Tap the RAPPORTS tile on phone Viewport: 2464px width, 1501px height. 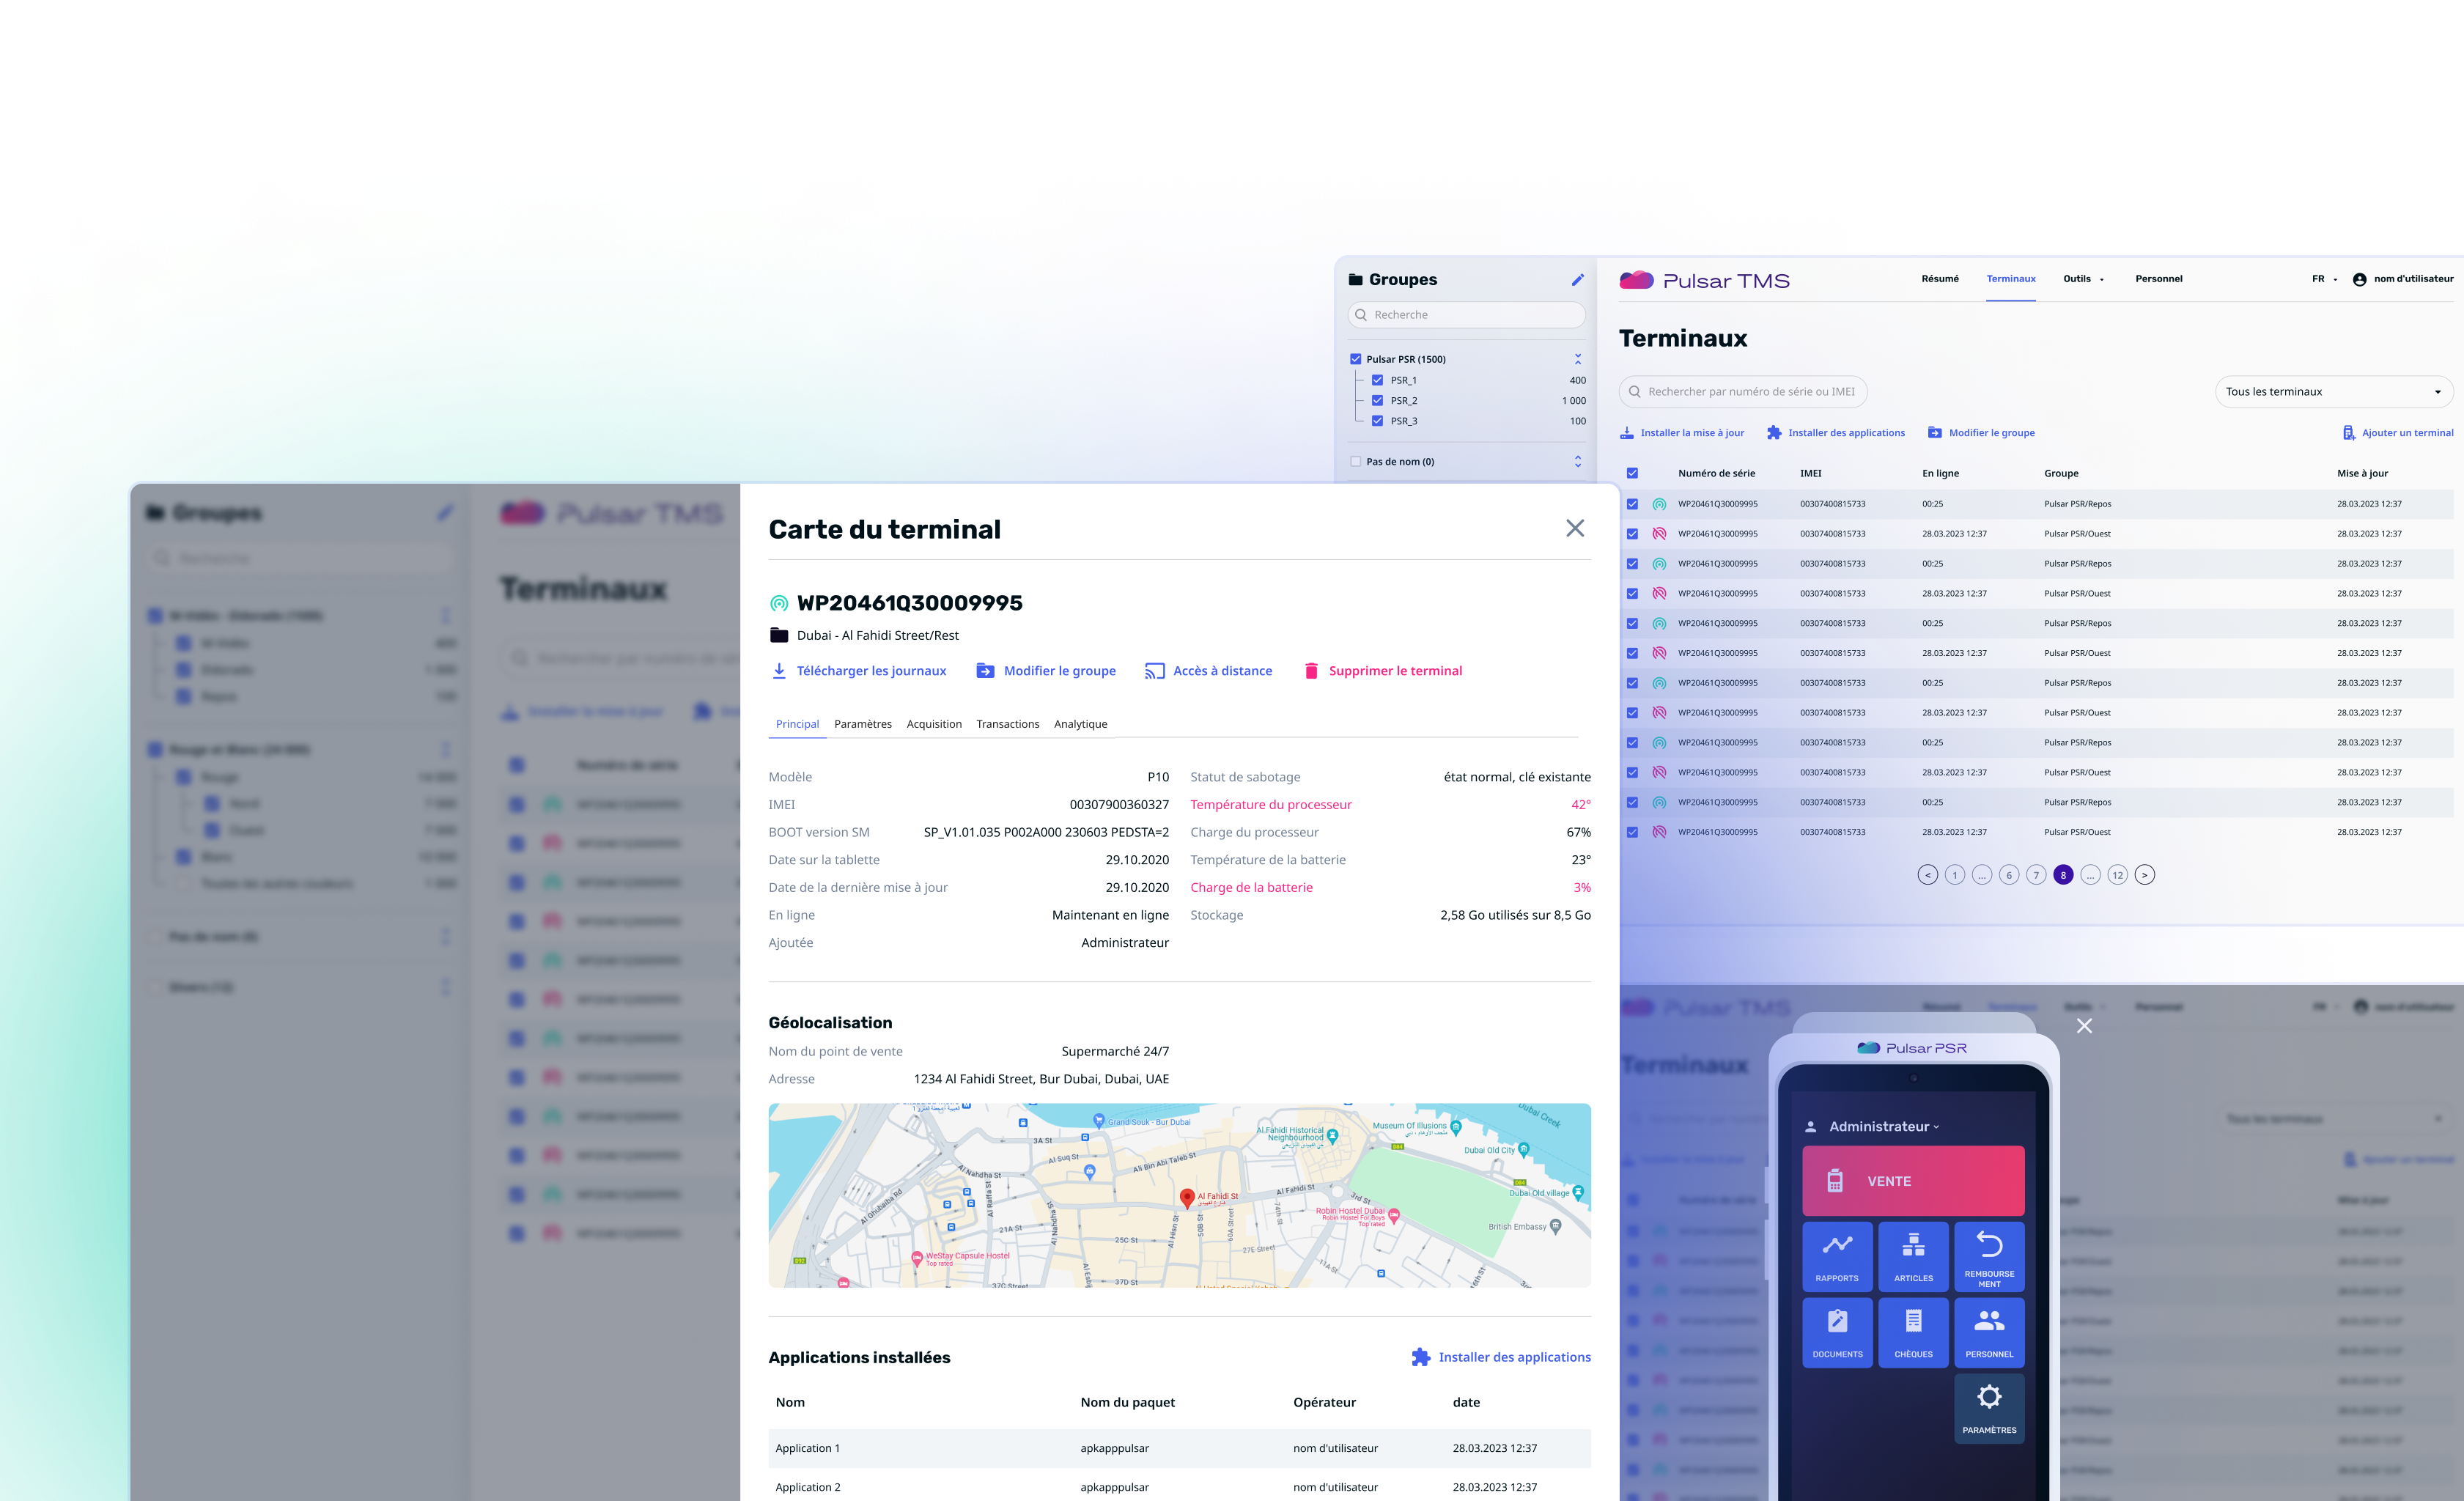pos(1837,1256)
